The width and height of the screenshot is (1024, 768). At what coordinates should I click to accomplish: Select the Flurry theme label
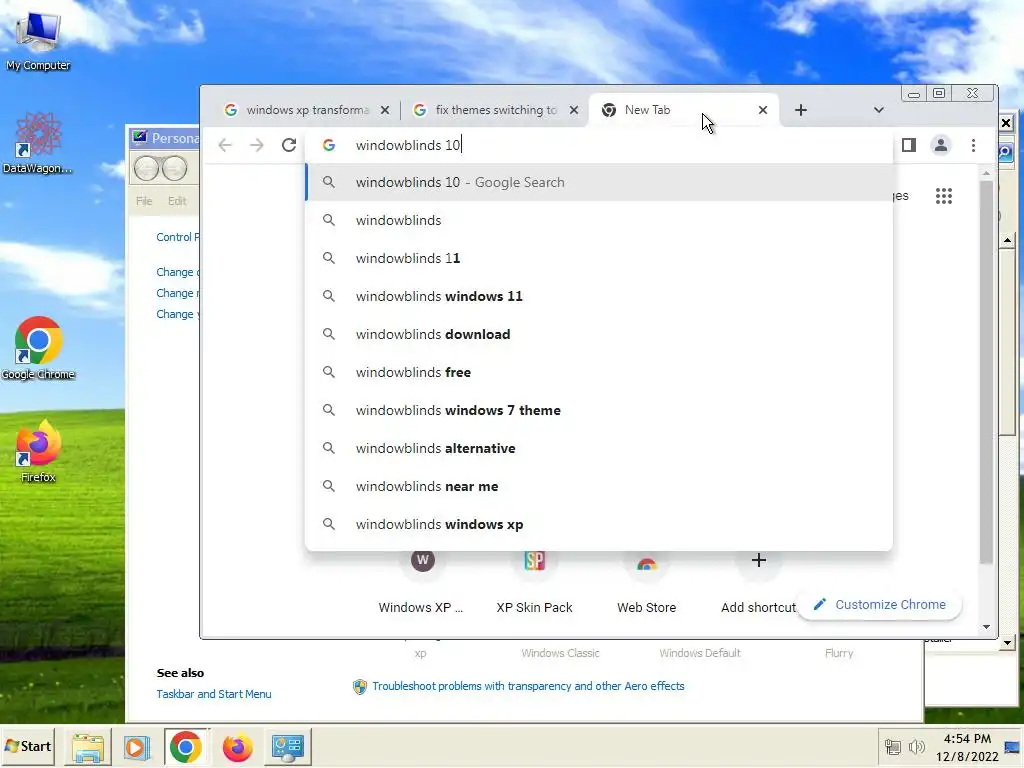point(839,653)
